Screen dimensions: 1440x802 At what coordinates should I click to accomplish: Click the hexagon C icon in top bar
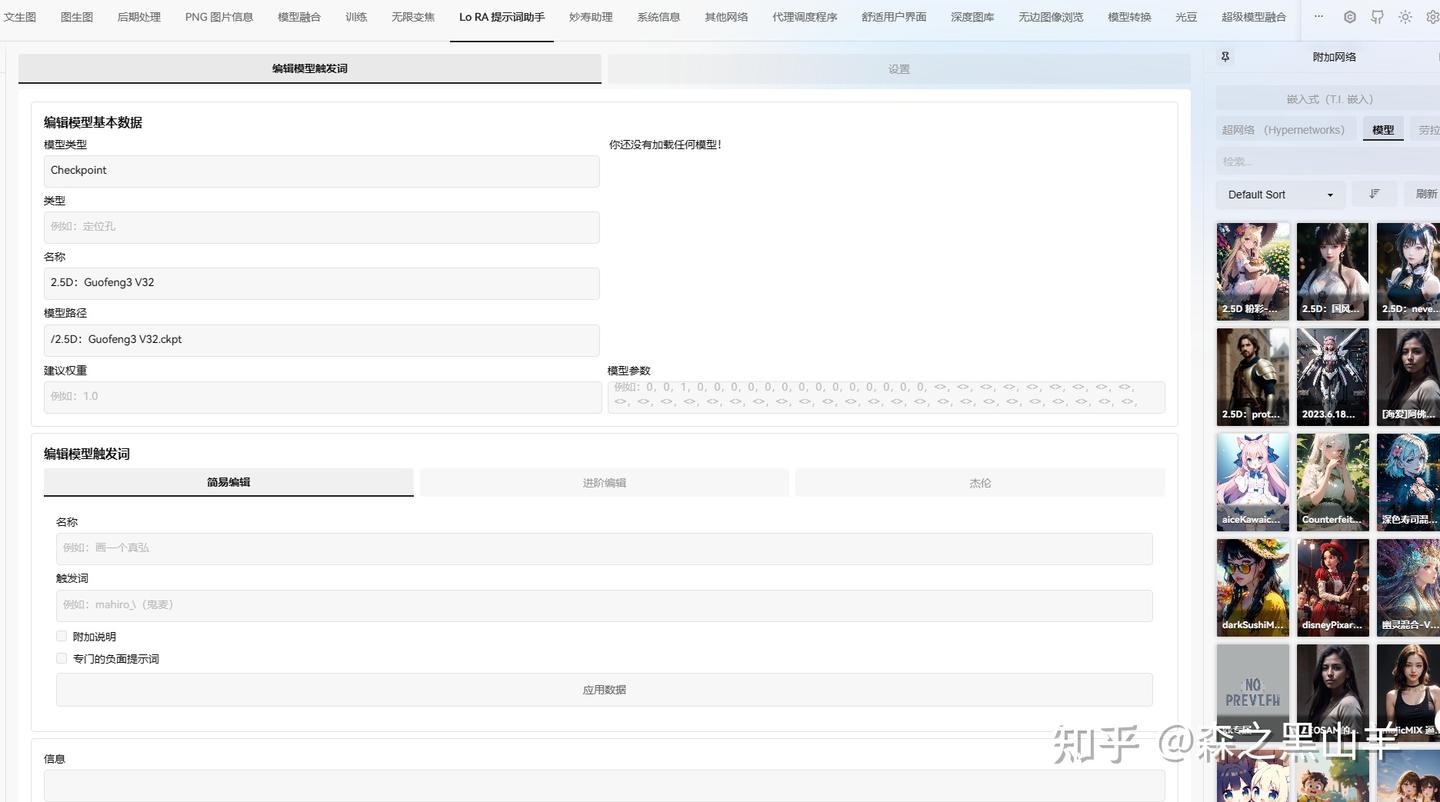coord(1350,17)
